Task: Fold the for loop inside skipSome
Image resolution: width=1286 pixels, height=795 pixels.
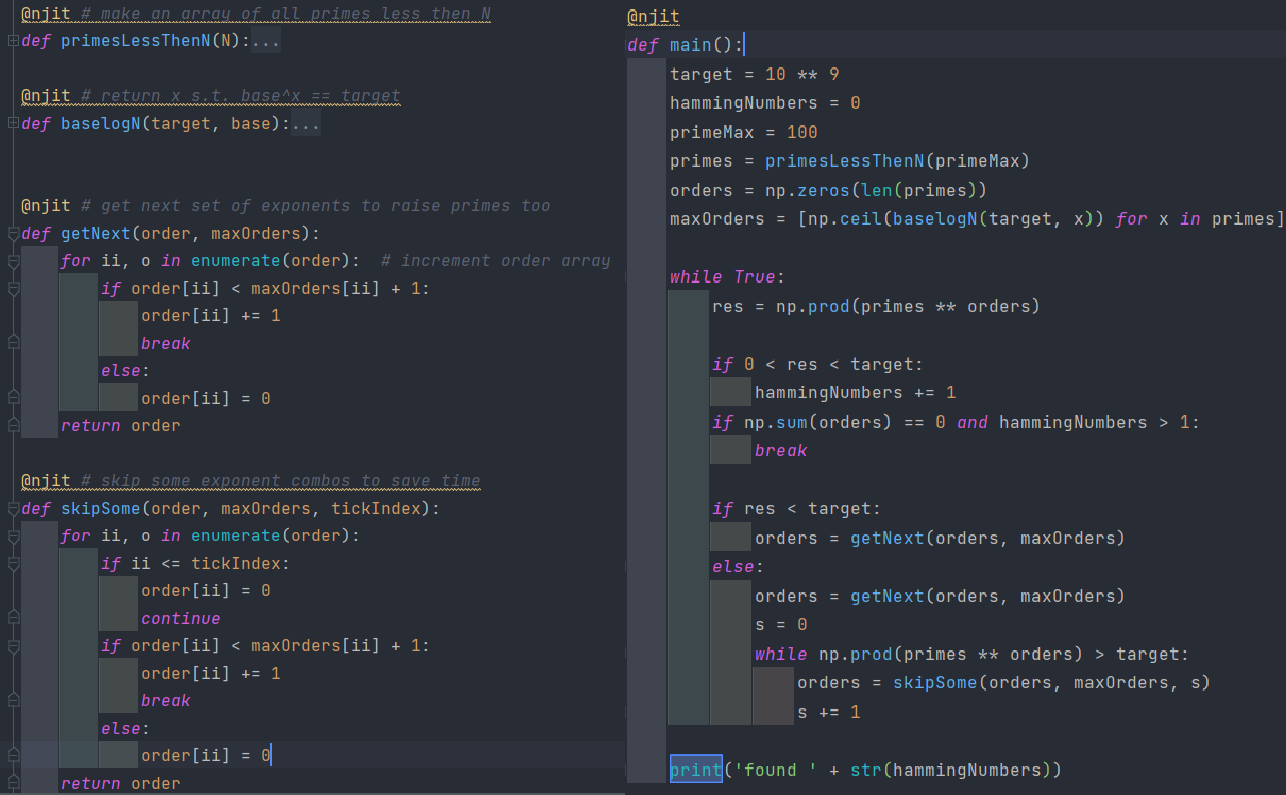Action: (12, 537)
